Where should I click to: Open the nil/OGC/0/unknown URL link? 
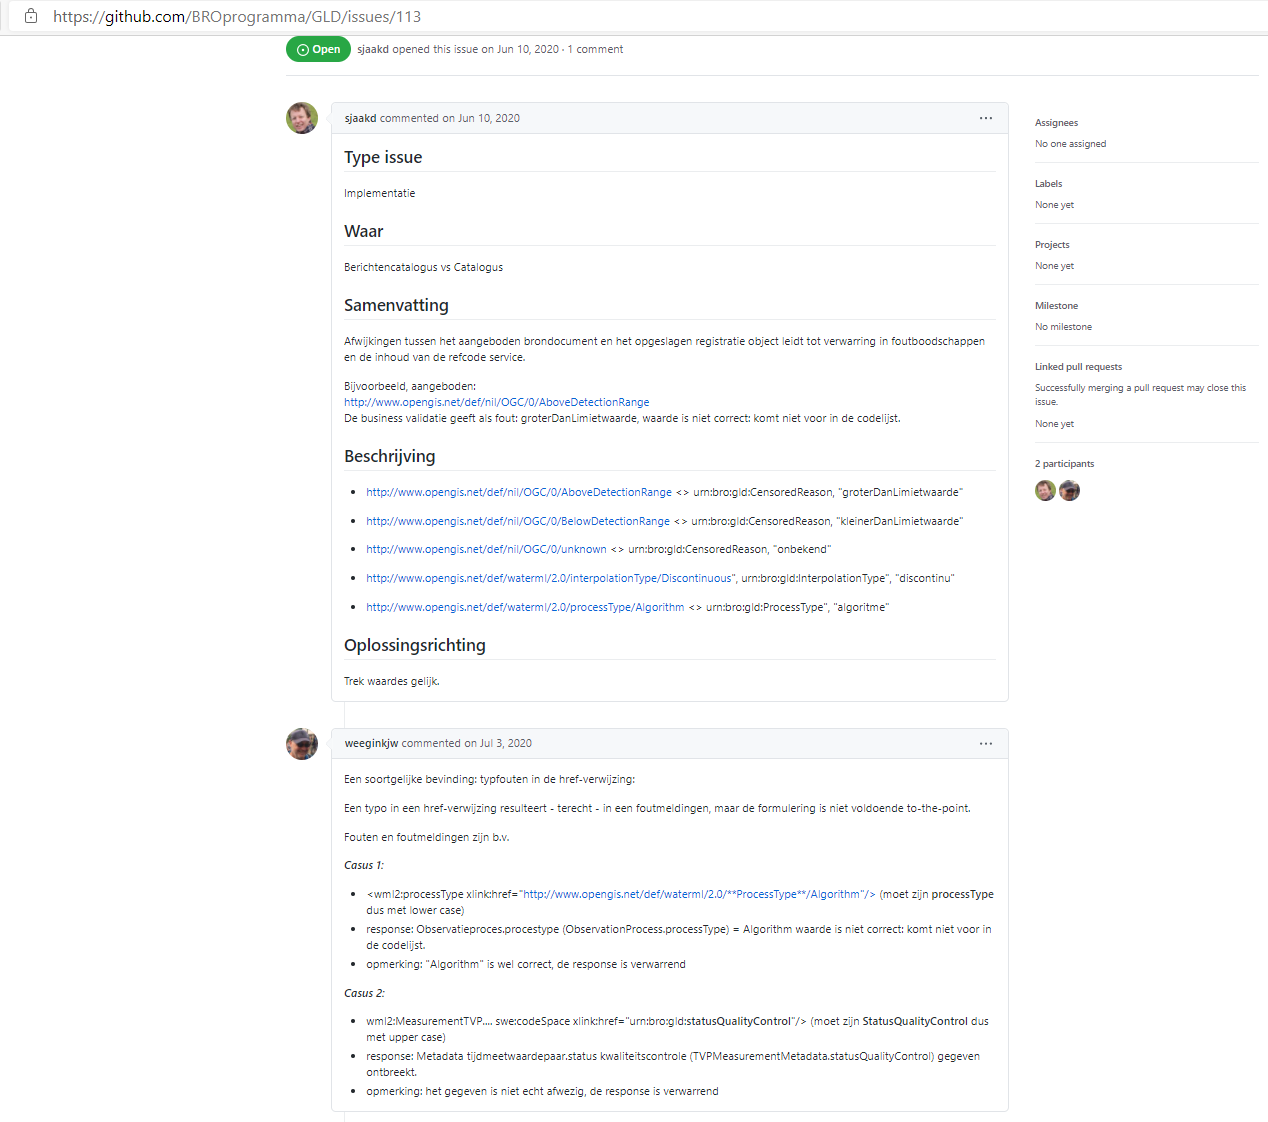pyautogui.click(x=486, y=549)
